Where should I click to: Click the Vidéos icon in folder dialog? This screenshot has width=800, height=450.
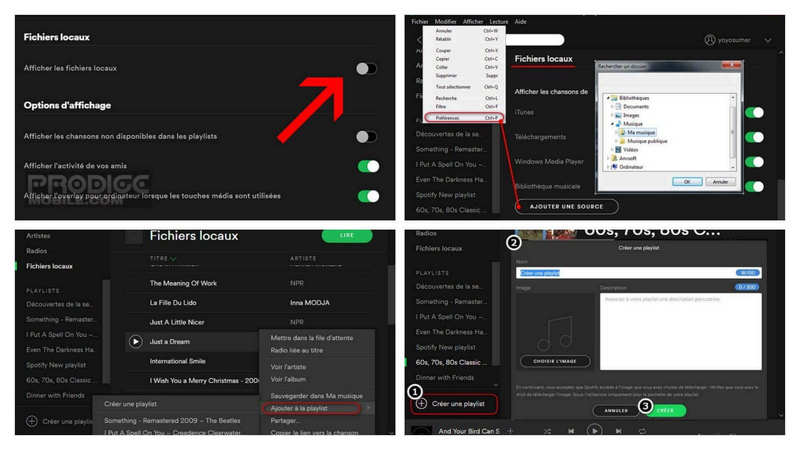coord(618,149)
